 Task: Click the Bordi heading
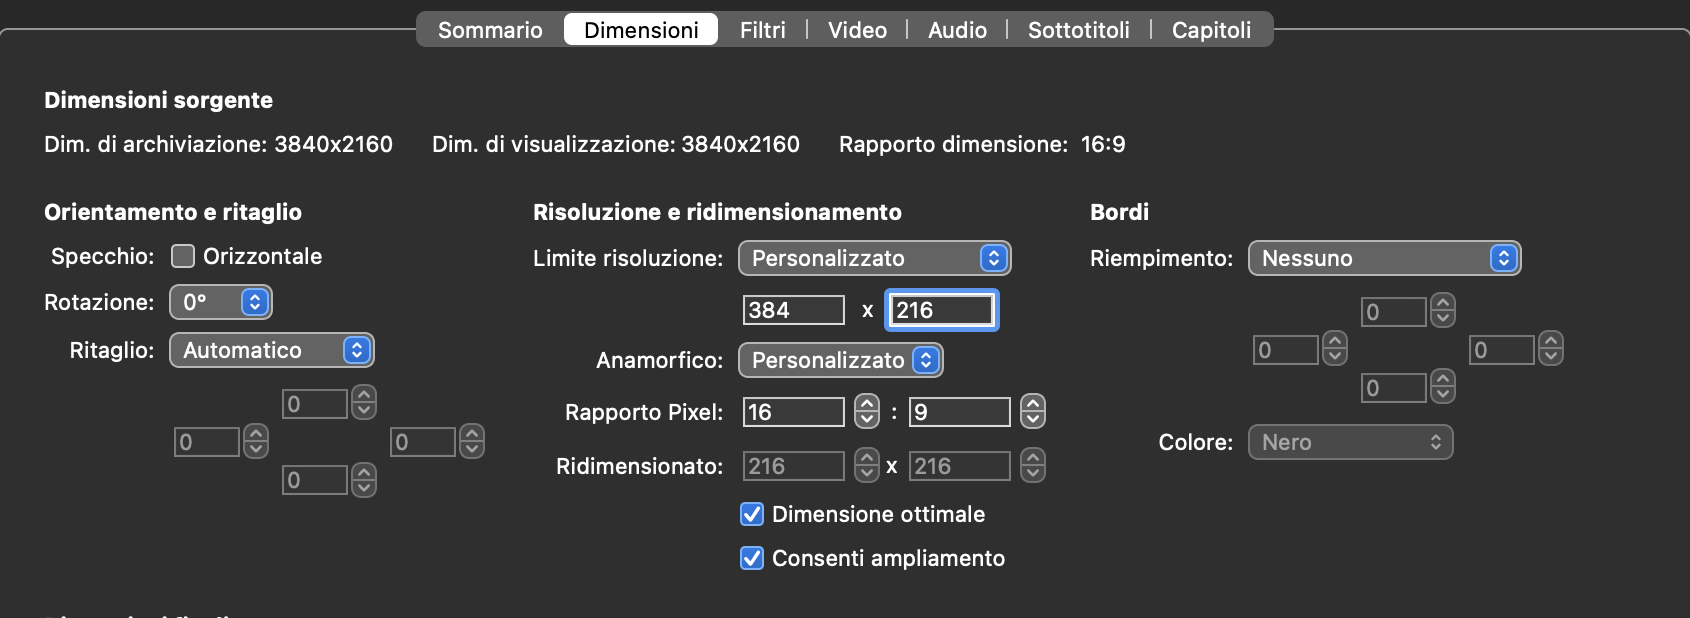point(1119,212)
